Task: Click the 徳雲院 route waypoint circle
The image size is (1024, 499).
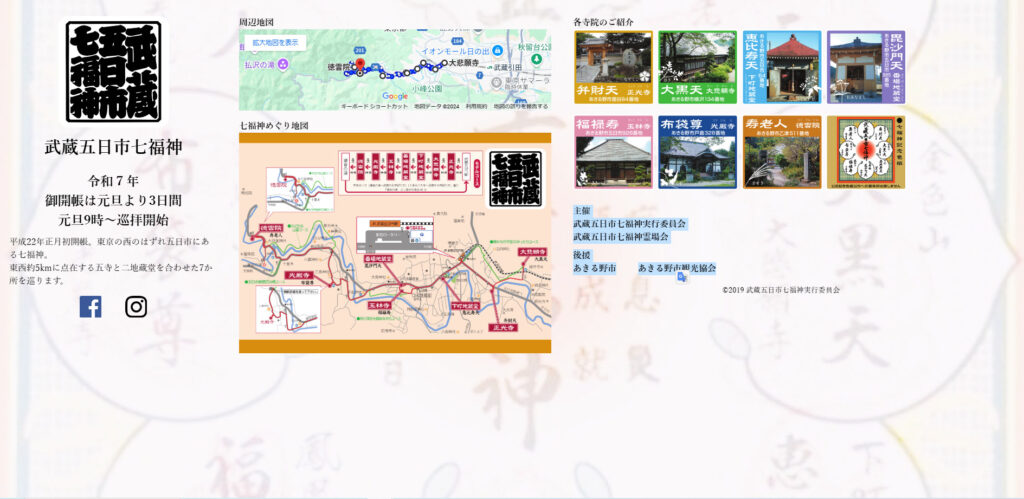Action: (355, 67)
